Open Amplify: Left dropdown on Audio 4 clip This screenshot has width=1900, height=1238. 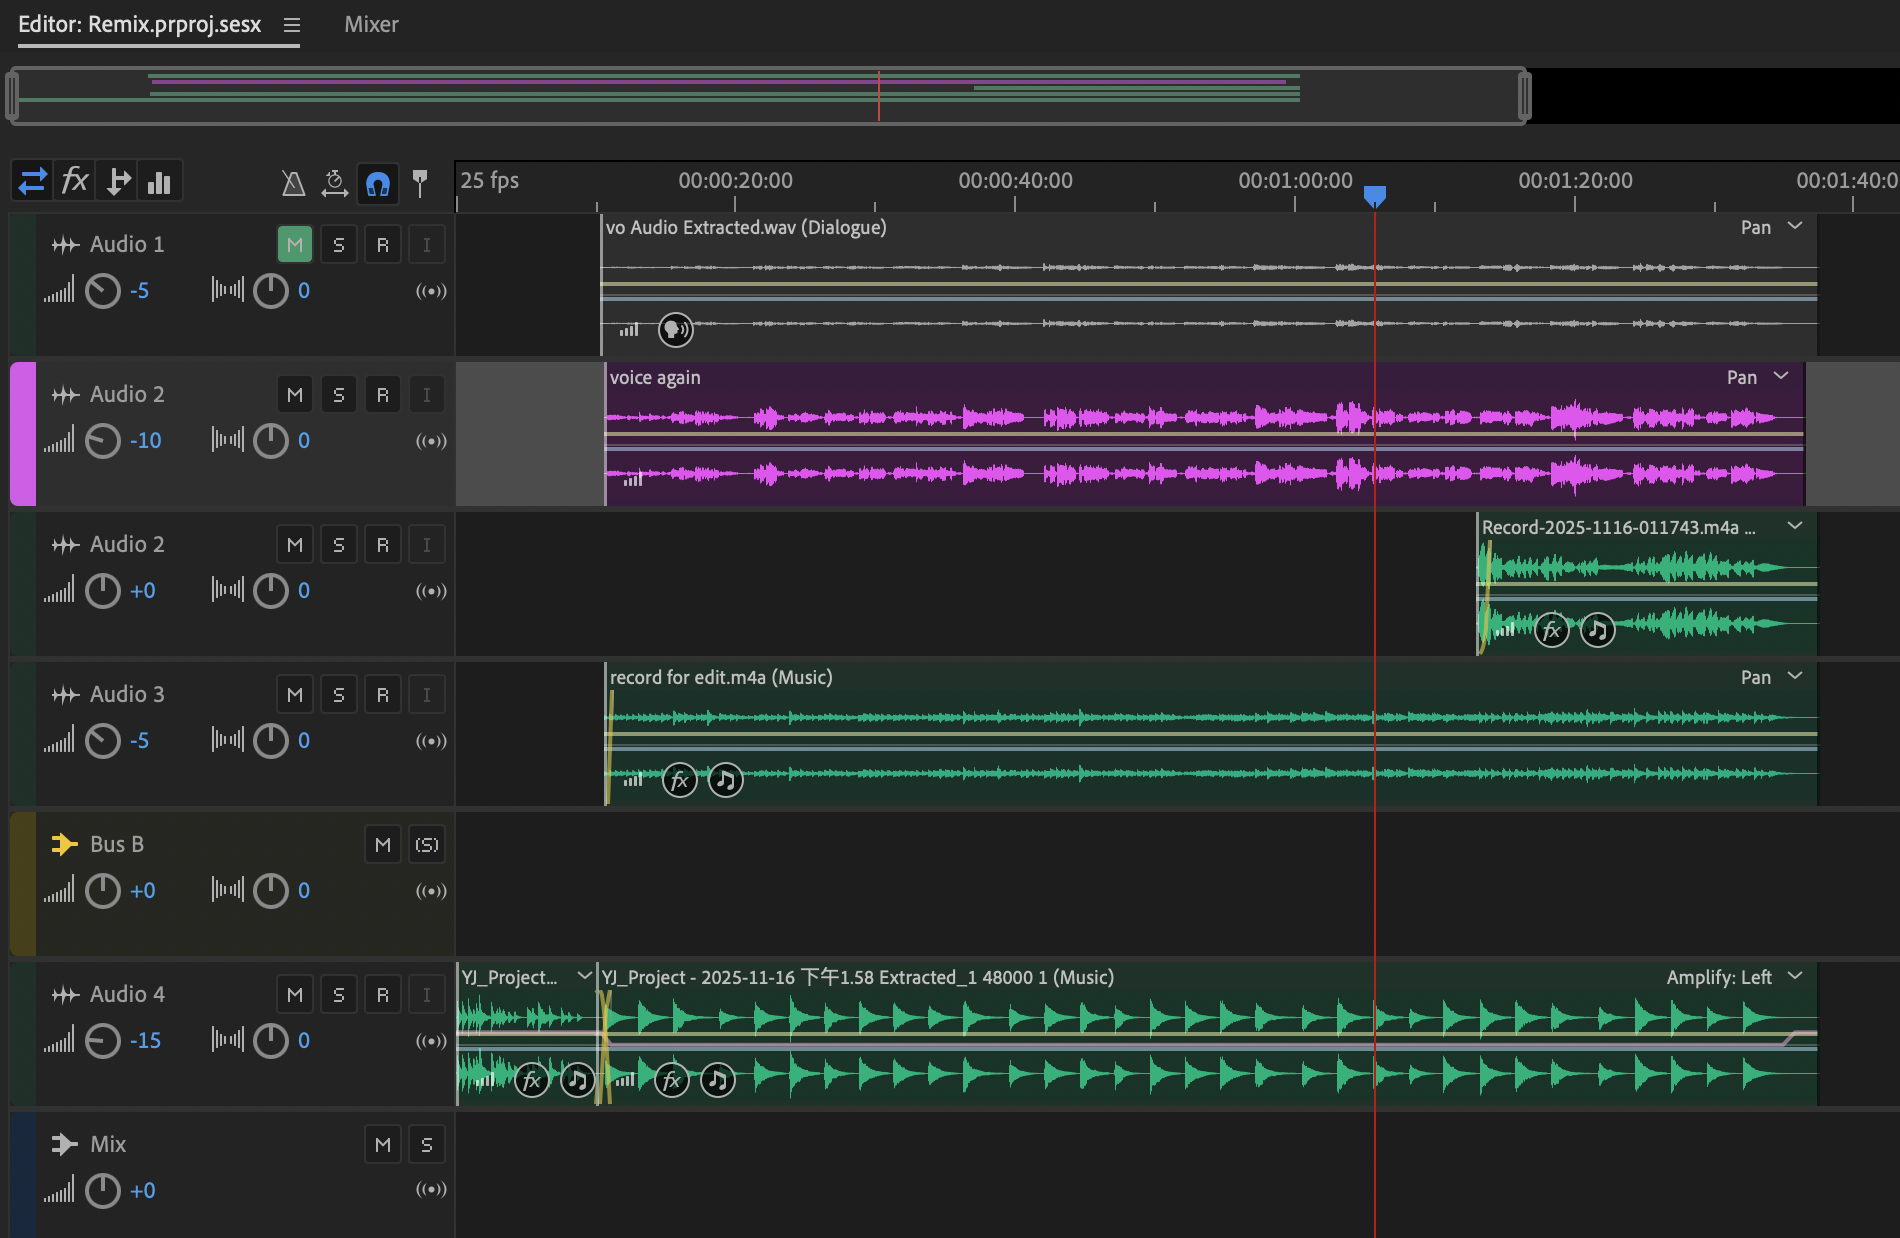click(1795, 977)
